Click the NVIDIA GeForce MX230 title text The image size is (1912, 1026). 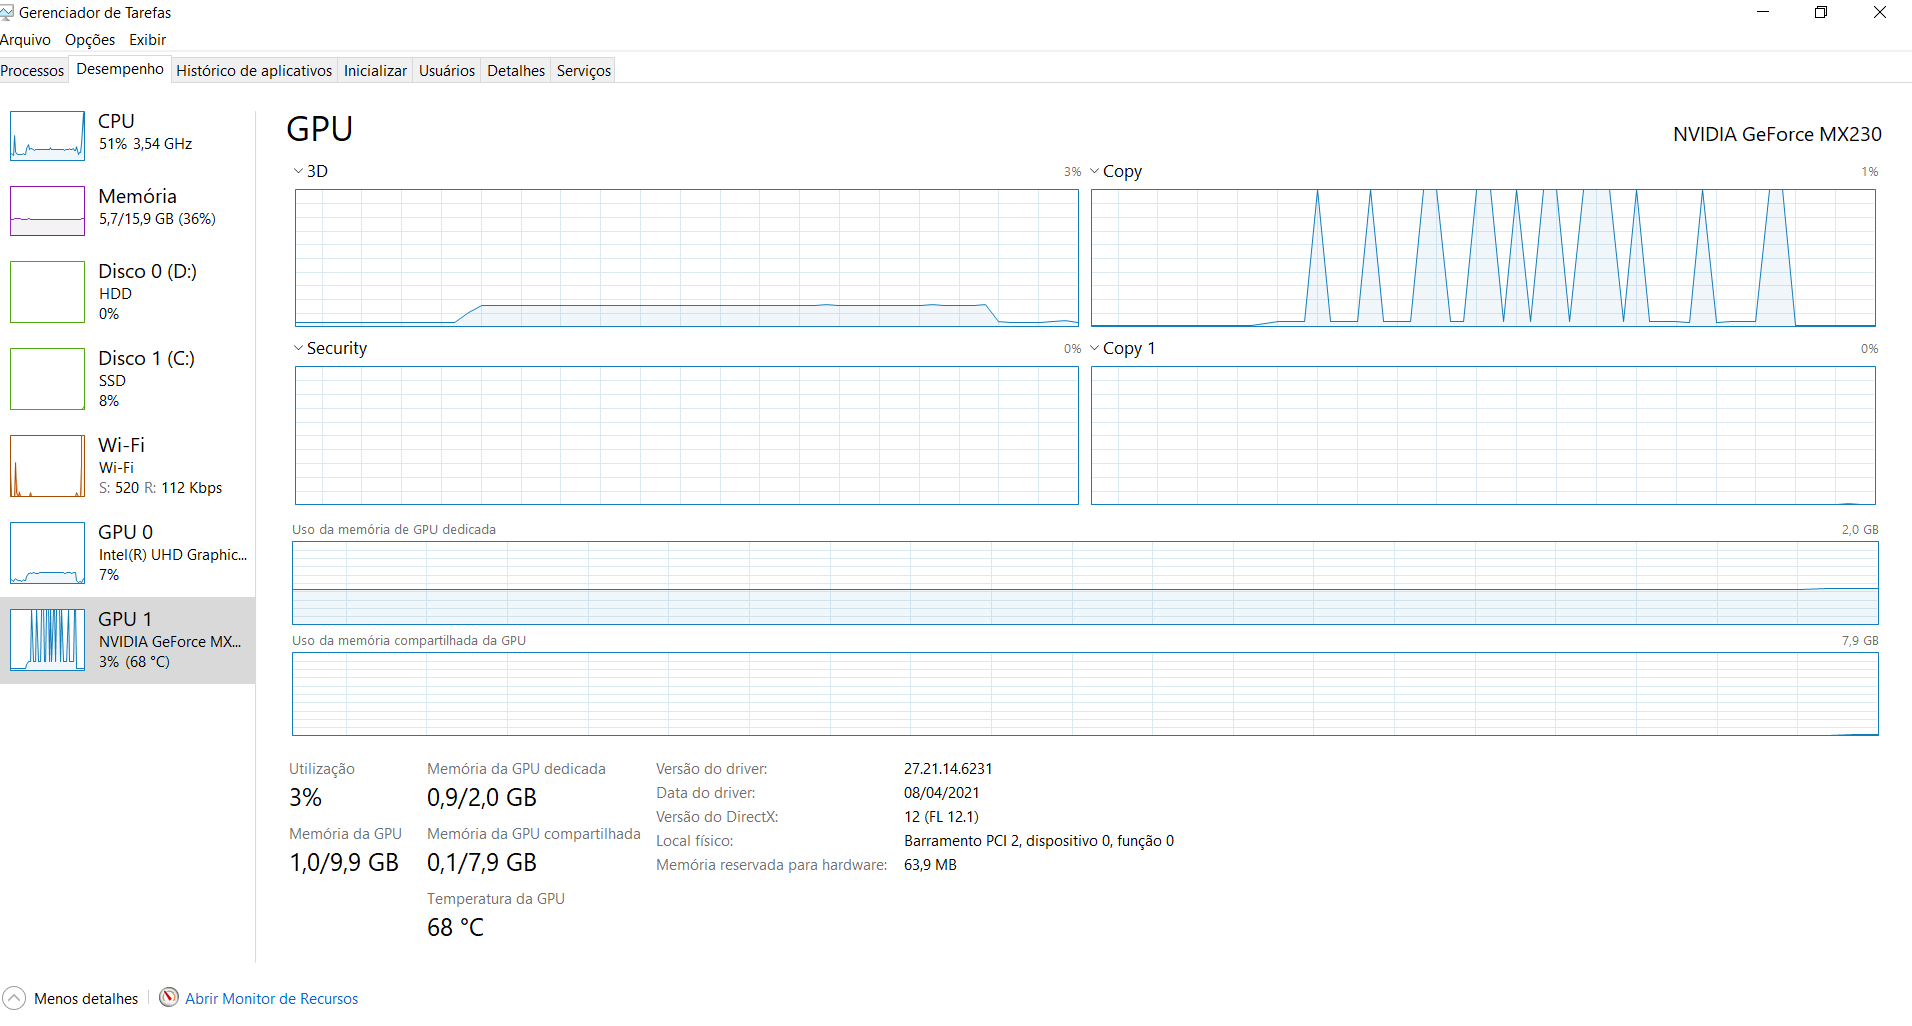tap(1777, 134)
